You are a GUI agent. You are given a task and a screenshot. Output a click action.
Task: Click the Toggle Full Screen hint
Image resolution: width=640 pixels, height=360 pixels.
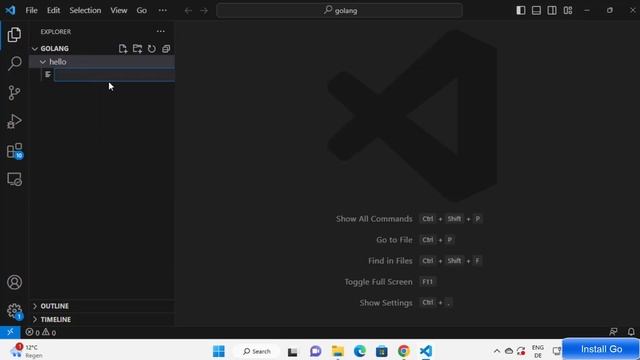tap(378, 282)
